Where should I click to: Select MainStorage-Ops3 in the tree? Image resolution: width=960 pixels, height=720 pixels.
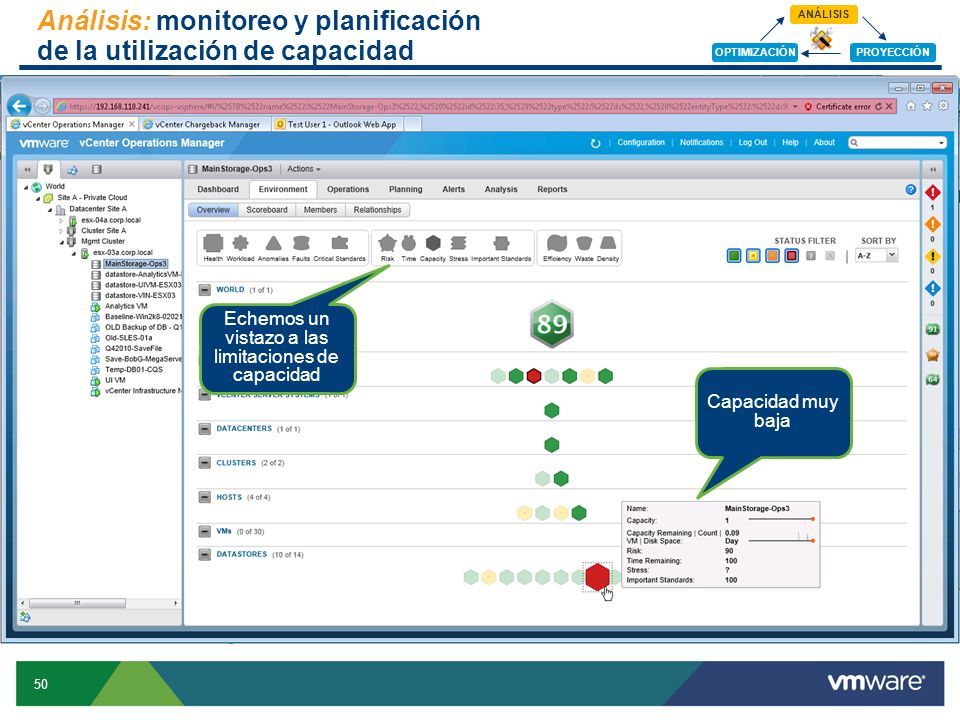click(135, 264)
